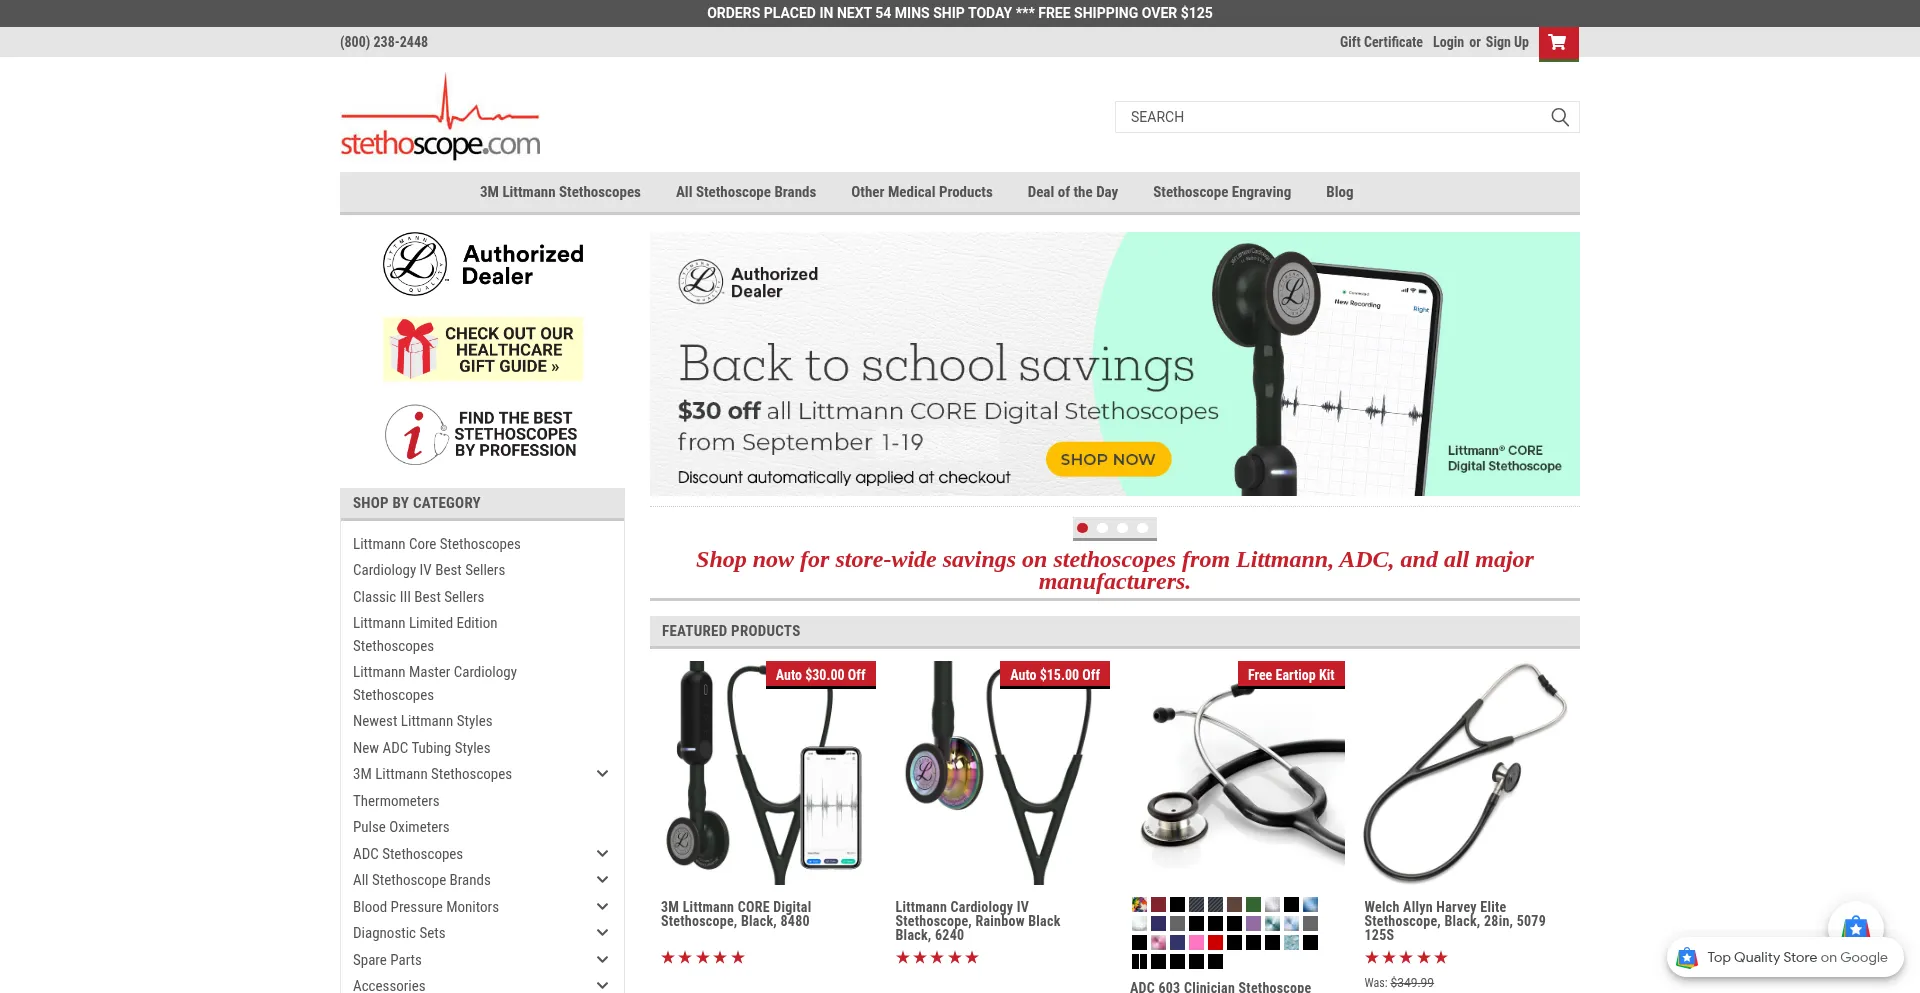The width and height of the screenshot is (1920, 993).
Task: Open the Gift Certificate link
Action: [1381, 42]
